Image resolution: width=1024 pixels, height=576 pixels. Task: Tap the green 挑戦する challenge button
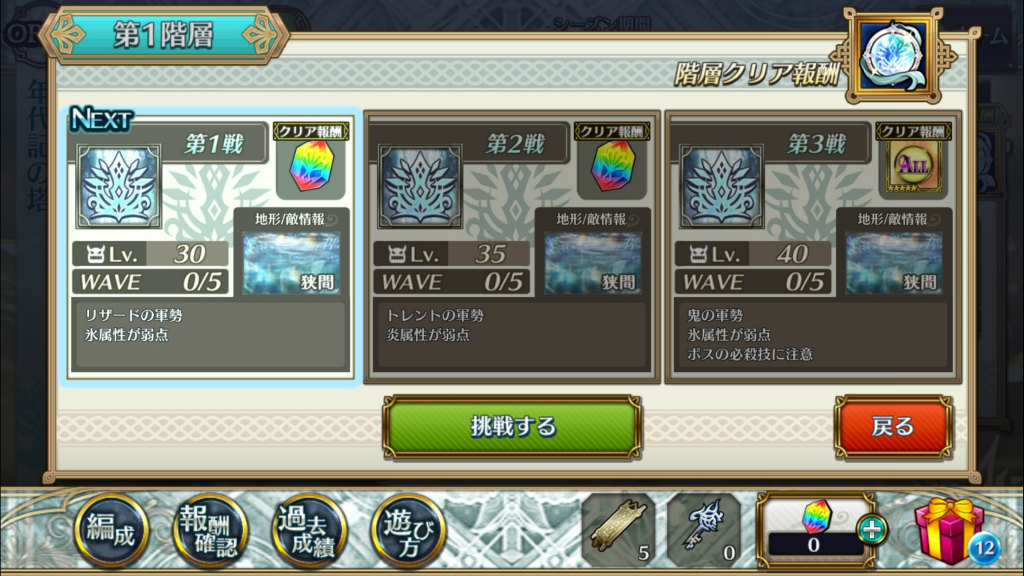(x=512, y=426)
